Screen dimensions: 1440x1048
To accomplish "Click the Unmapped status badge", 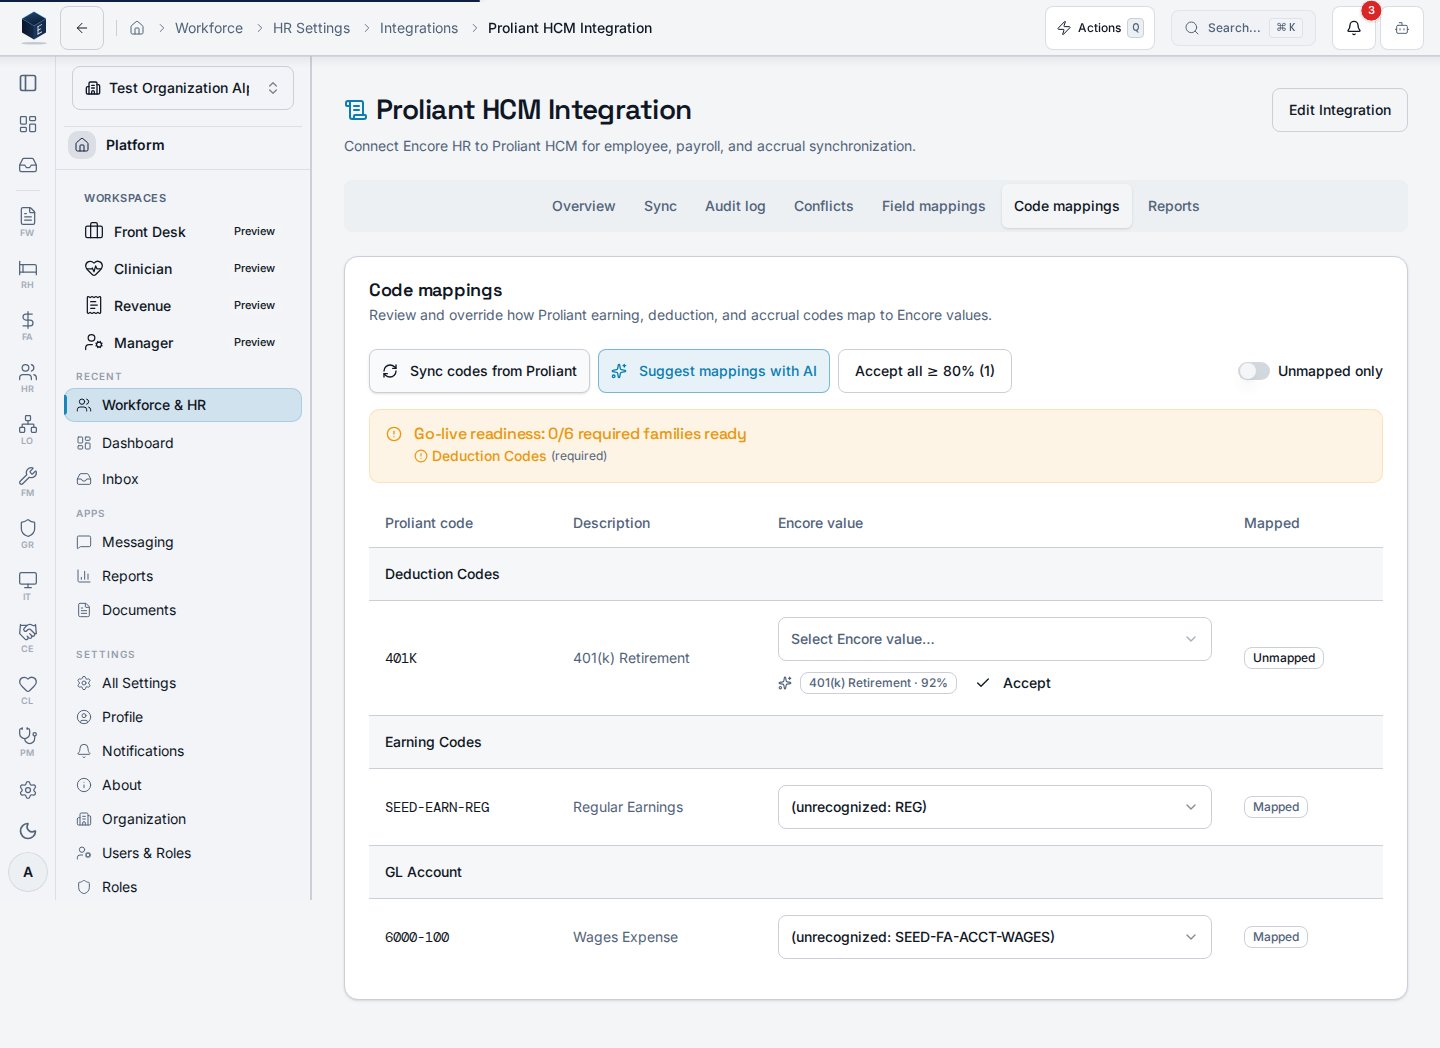I will 1284,658.
